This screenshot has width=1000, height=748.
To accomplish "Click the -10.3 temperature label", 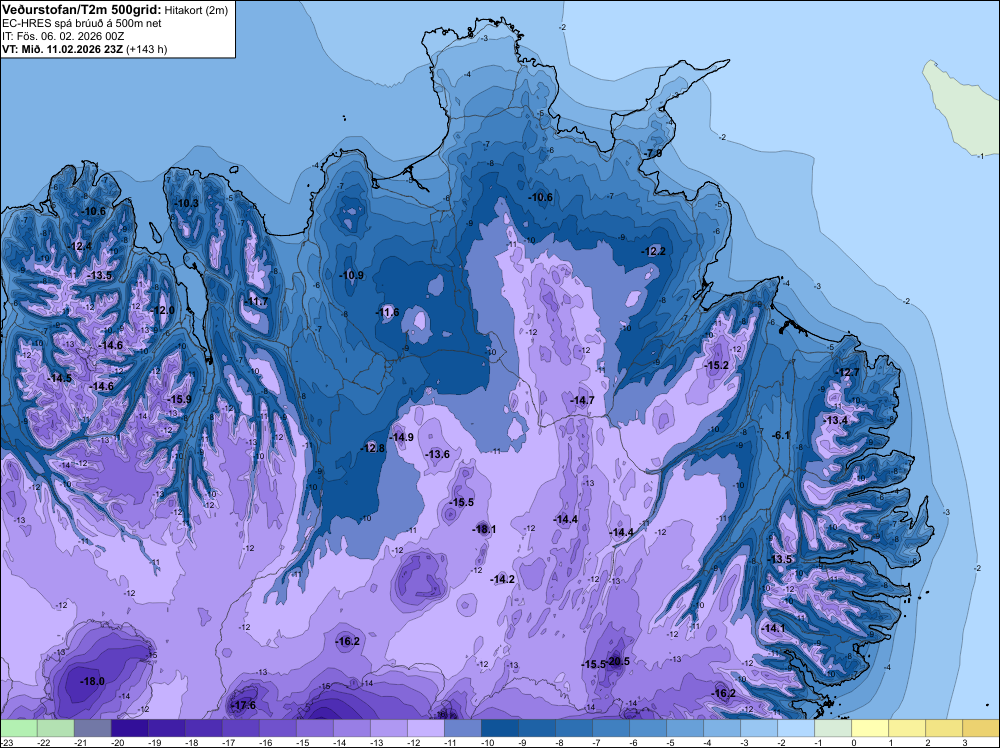I will tap(187, 203).
